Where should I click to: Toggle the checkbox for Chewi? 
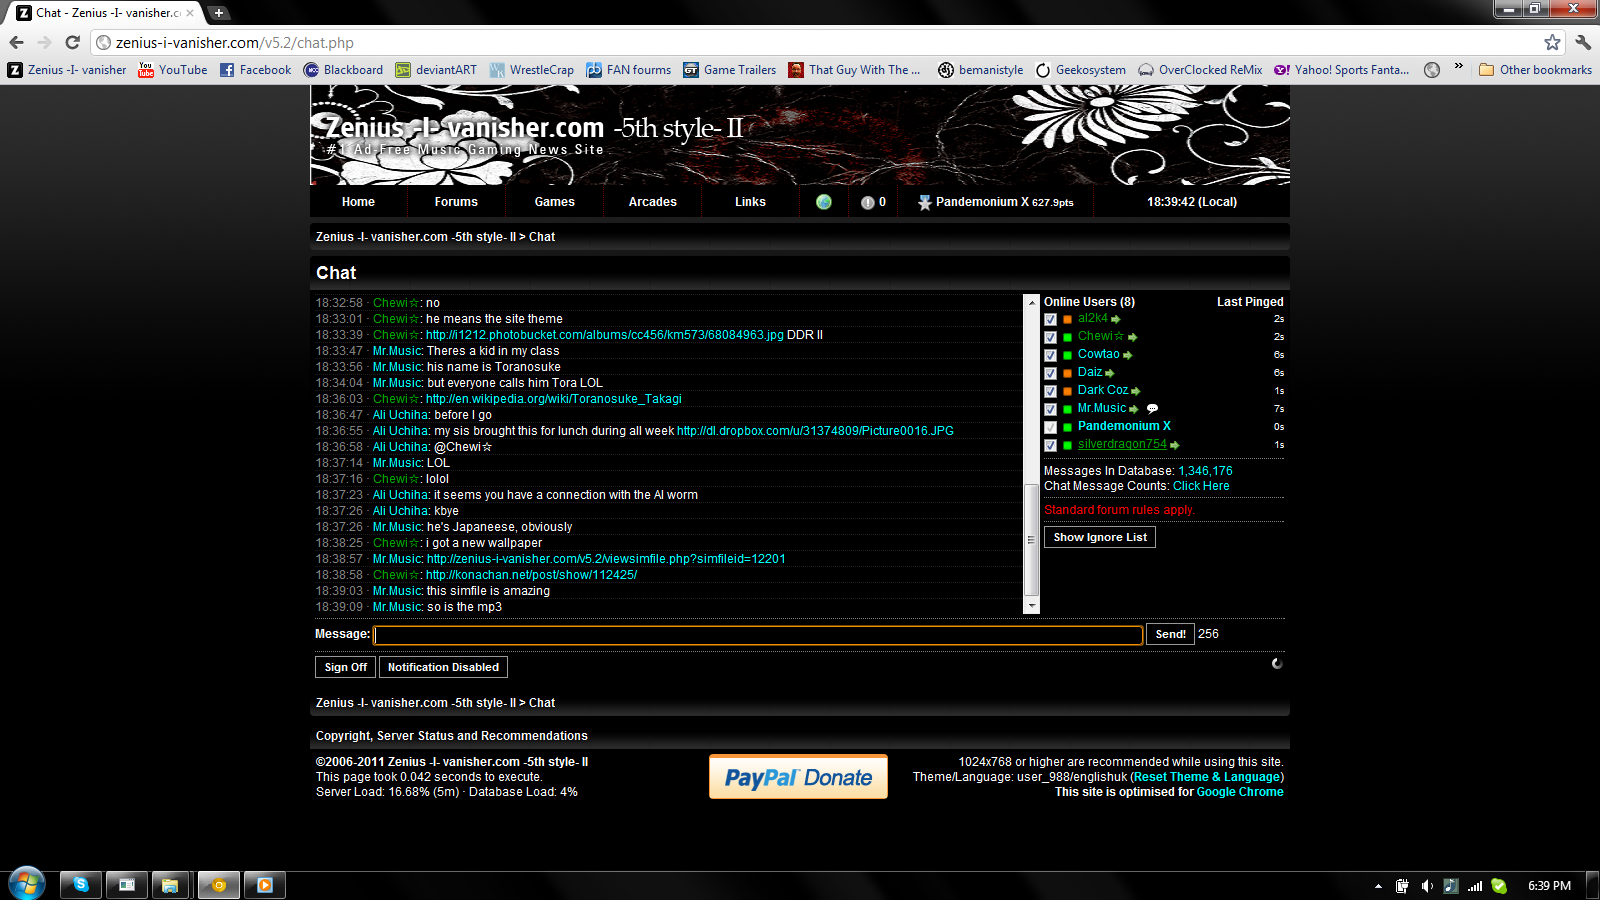1051,338
